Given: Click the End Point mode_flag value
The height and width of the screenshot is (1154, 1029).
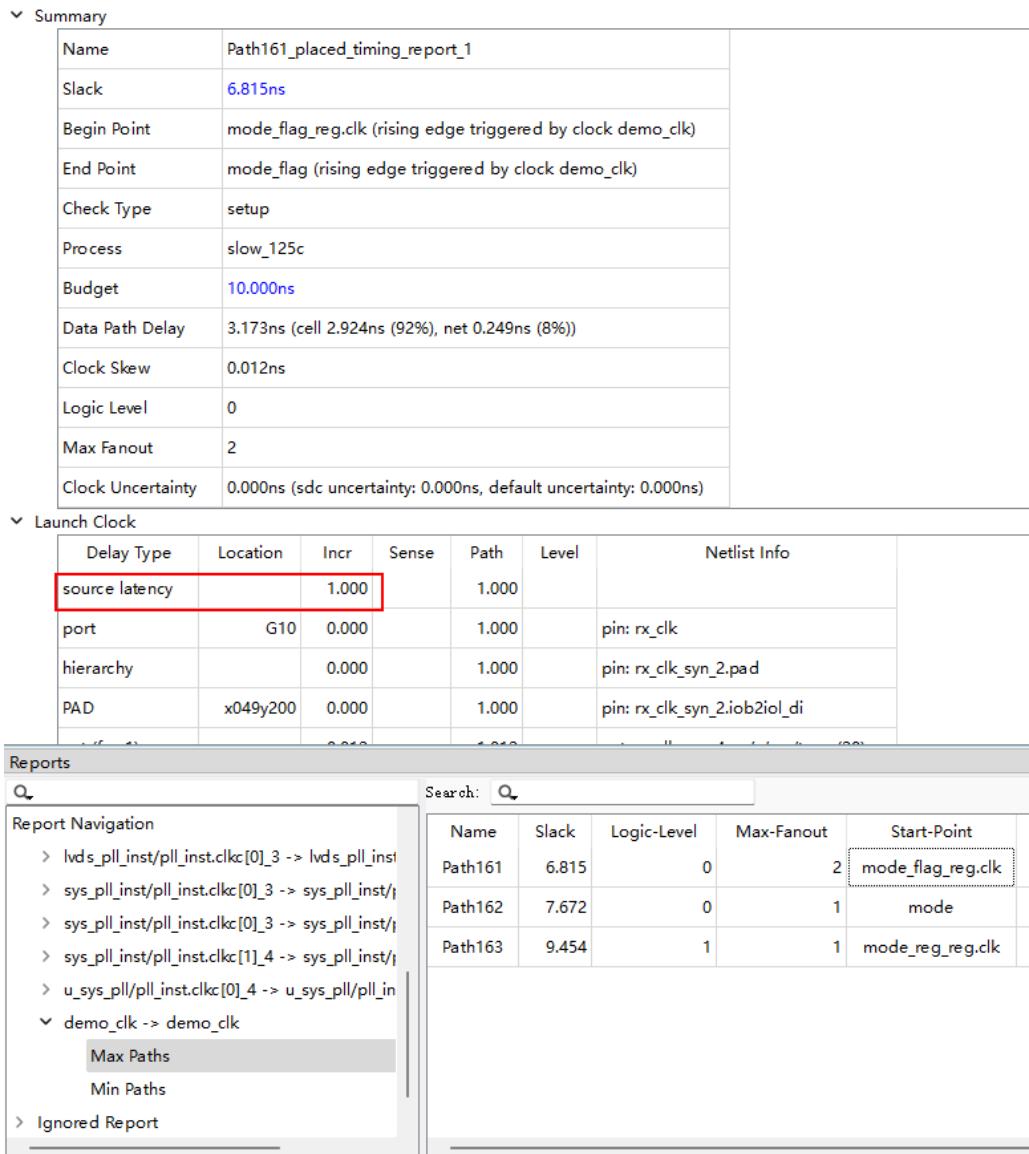Looking at the screenshot, I should pyautogui.click(x=431, y=169).
